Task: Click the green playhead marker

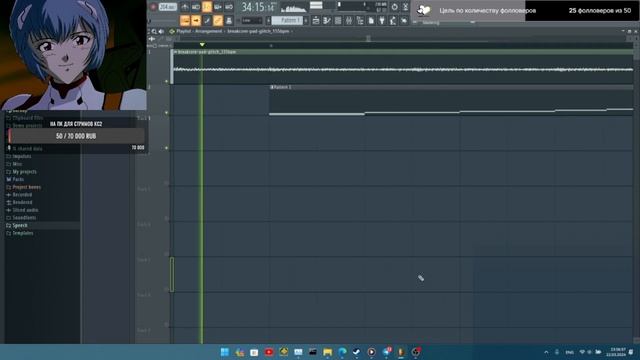Action: point(202,44)
